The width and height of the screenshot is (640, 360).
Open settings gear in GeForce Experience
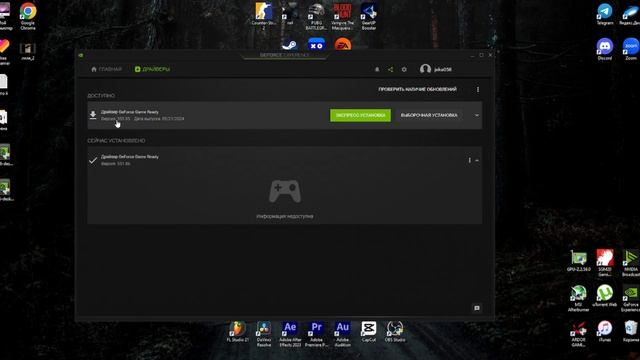pyautogui.click(x=404, y=69)
